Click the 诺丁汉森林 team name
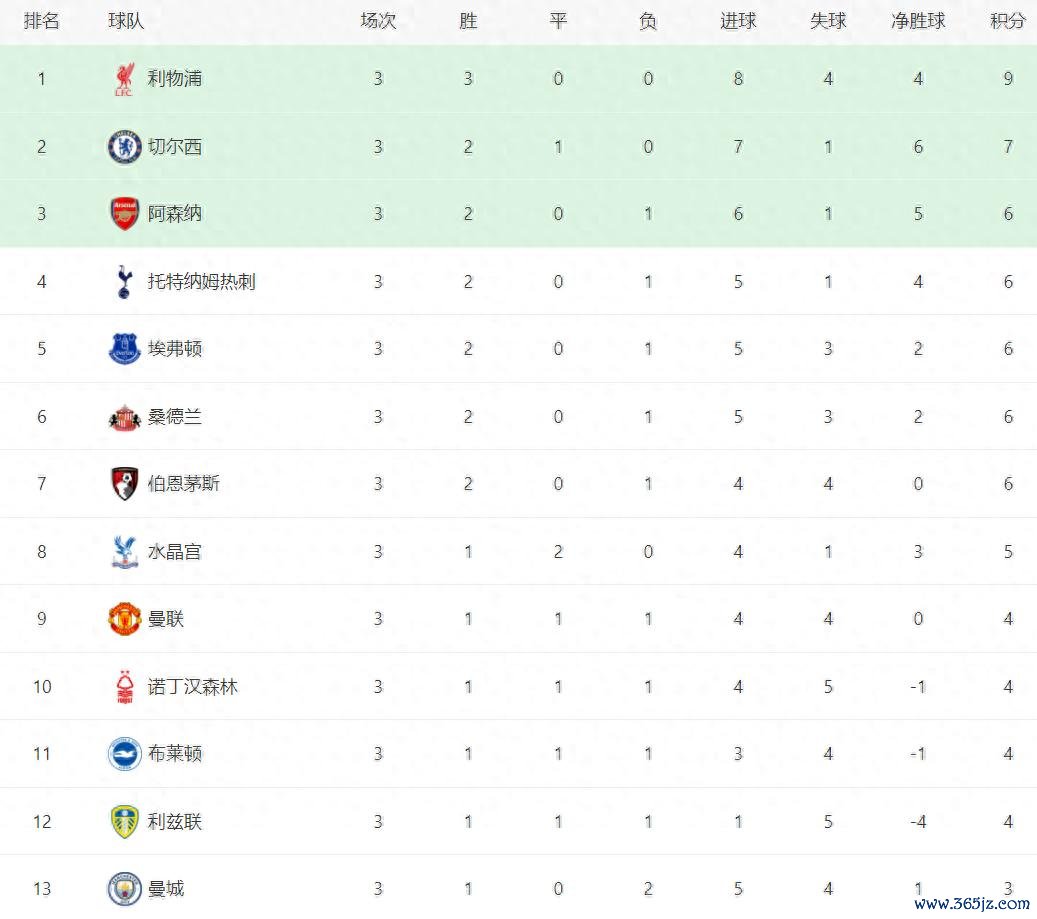This screenshot has width=1037, height=919. (193, 687)
